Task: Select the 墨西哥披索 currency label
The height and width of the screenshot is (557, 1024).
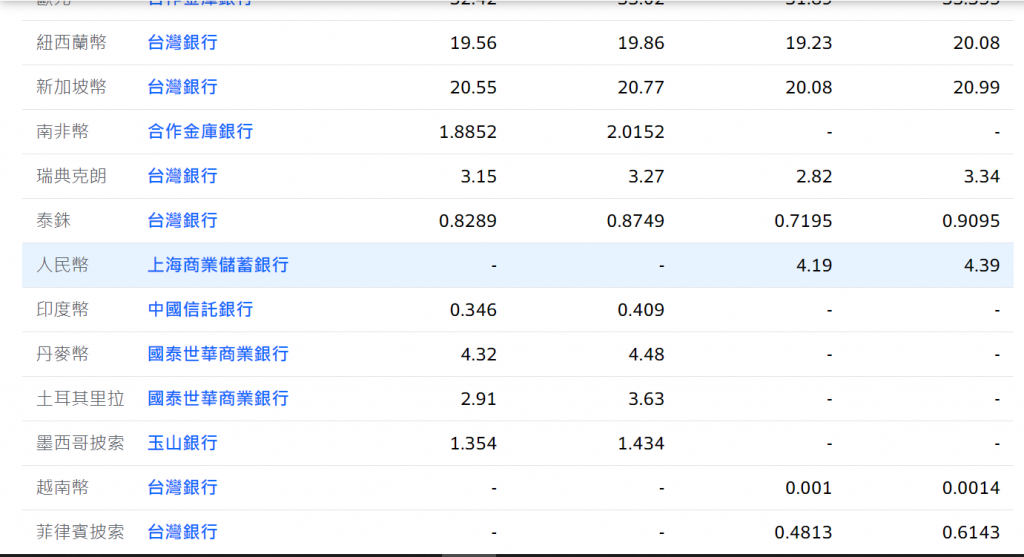Action: (80, 442)
